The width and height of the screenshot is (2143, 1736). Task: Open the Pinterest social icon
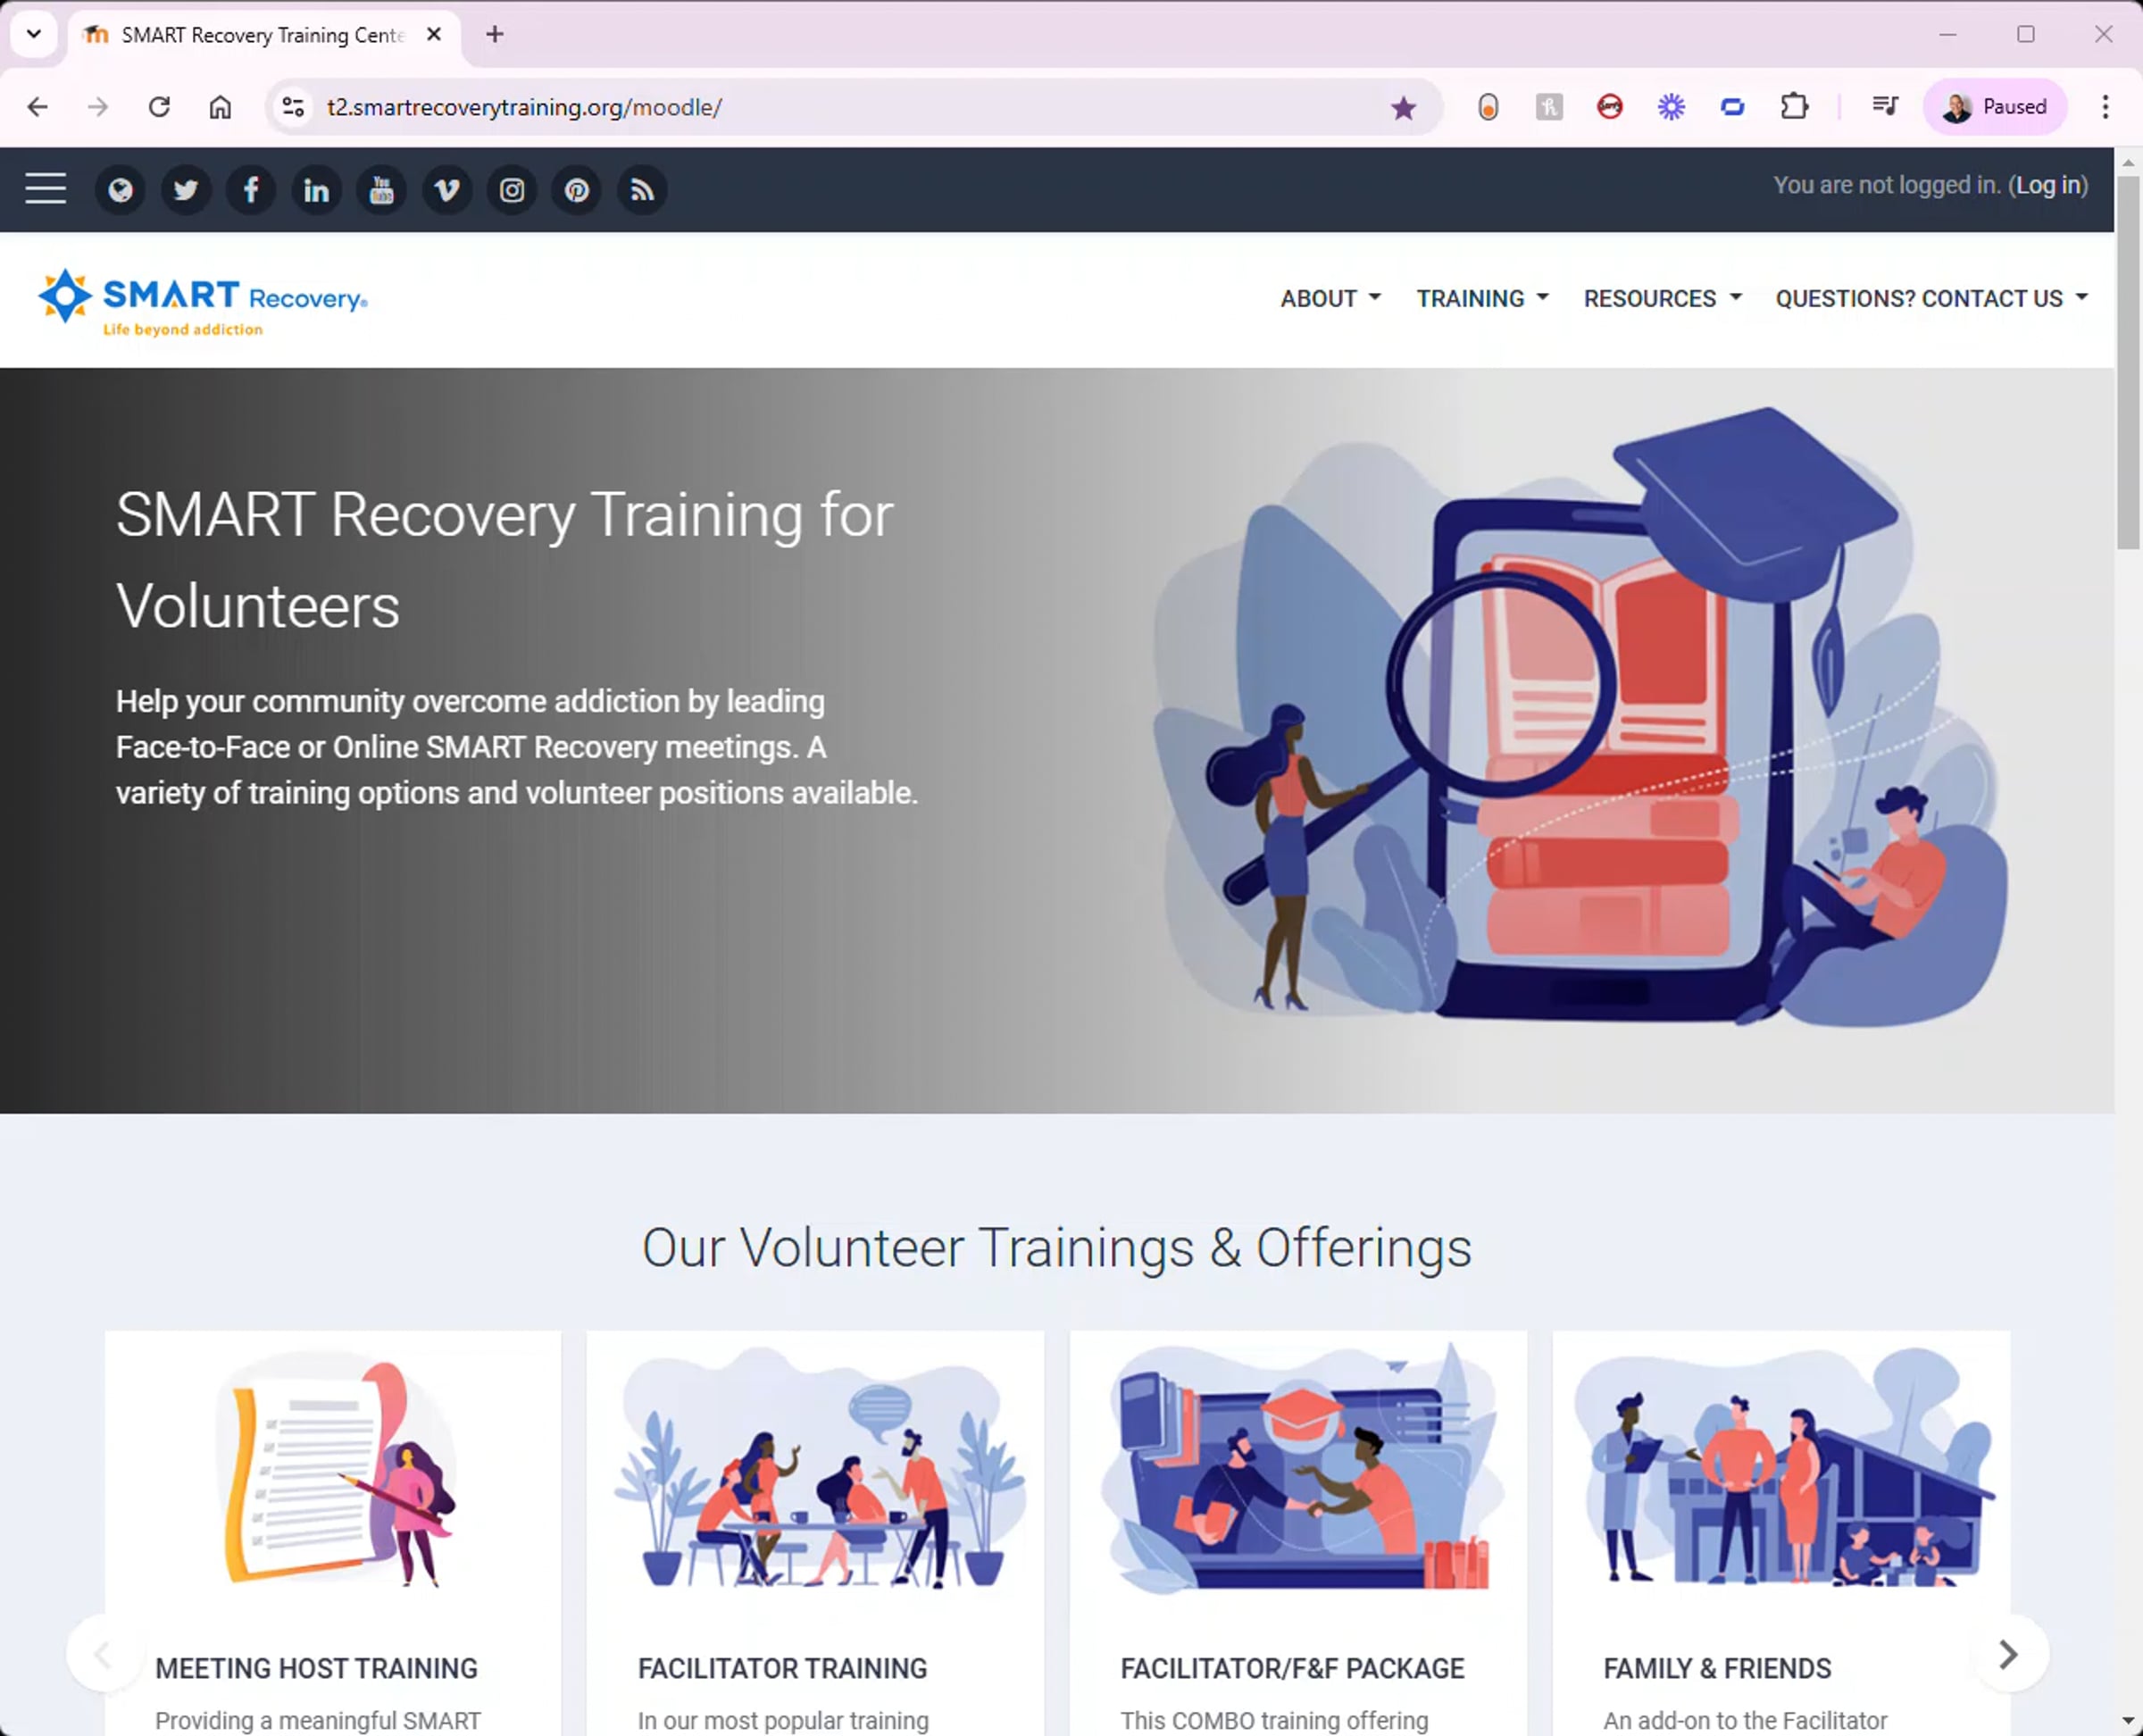click(x=576, y=190)
